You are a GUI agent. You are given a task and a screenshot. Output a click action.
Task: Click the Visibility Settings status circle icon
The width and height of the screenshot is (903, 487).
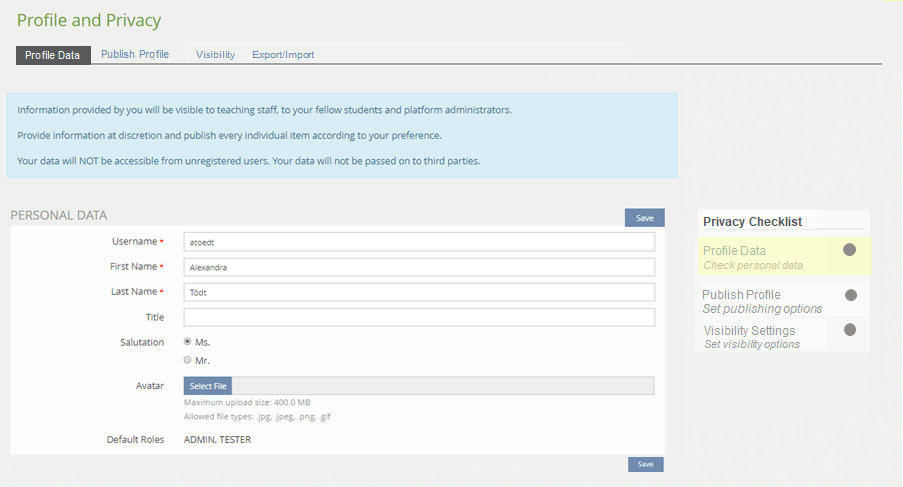click(x=850, y=330)
